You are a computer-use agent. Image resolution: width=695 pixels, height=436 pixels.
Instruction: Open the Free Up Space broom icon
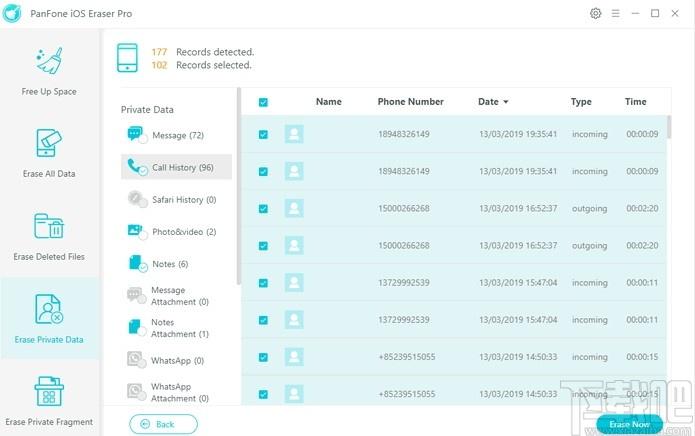pos(50,60)
